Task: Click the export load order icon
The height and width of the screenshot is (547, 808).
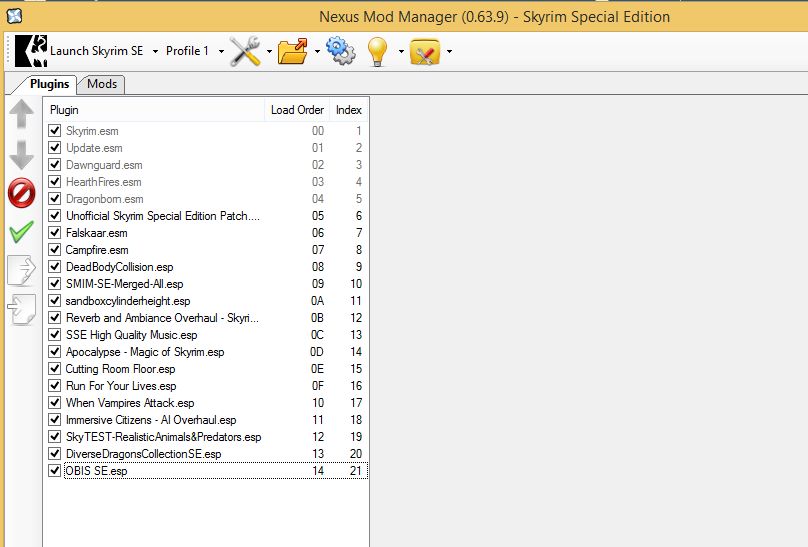Action: point(22,270)
